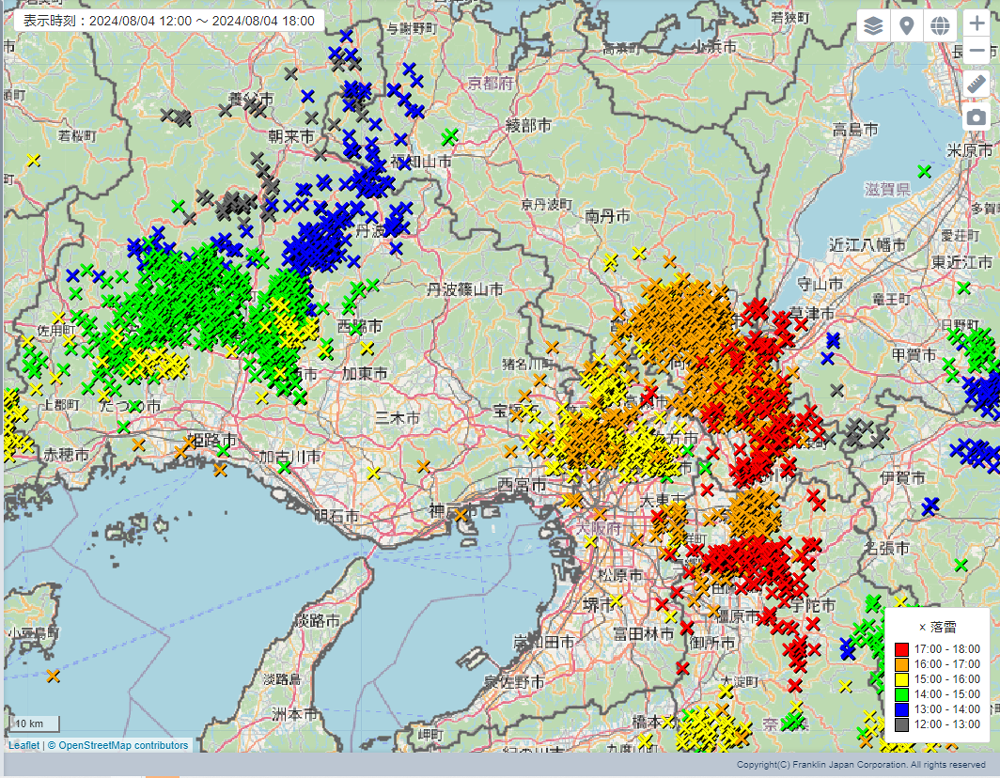Click the gray 12:00 - 13:00 legend swatch
The height and width of the screenshot is (778, 1000).
click(902, 724)
